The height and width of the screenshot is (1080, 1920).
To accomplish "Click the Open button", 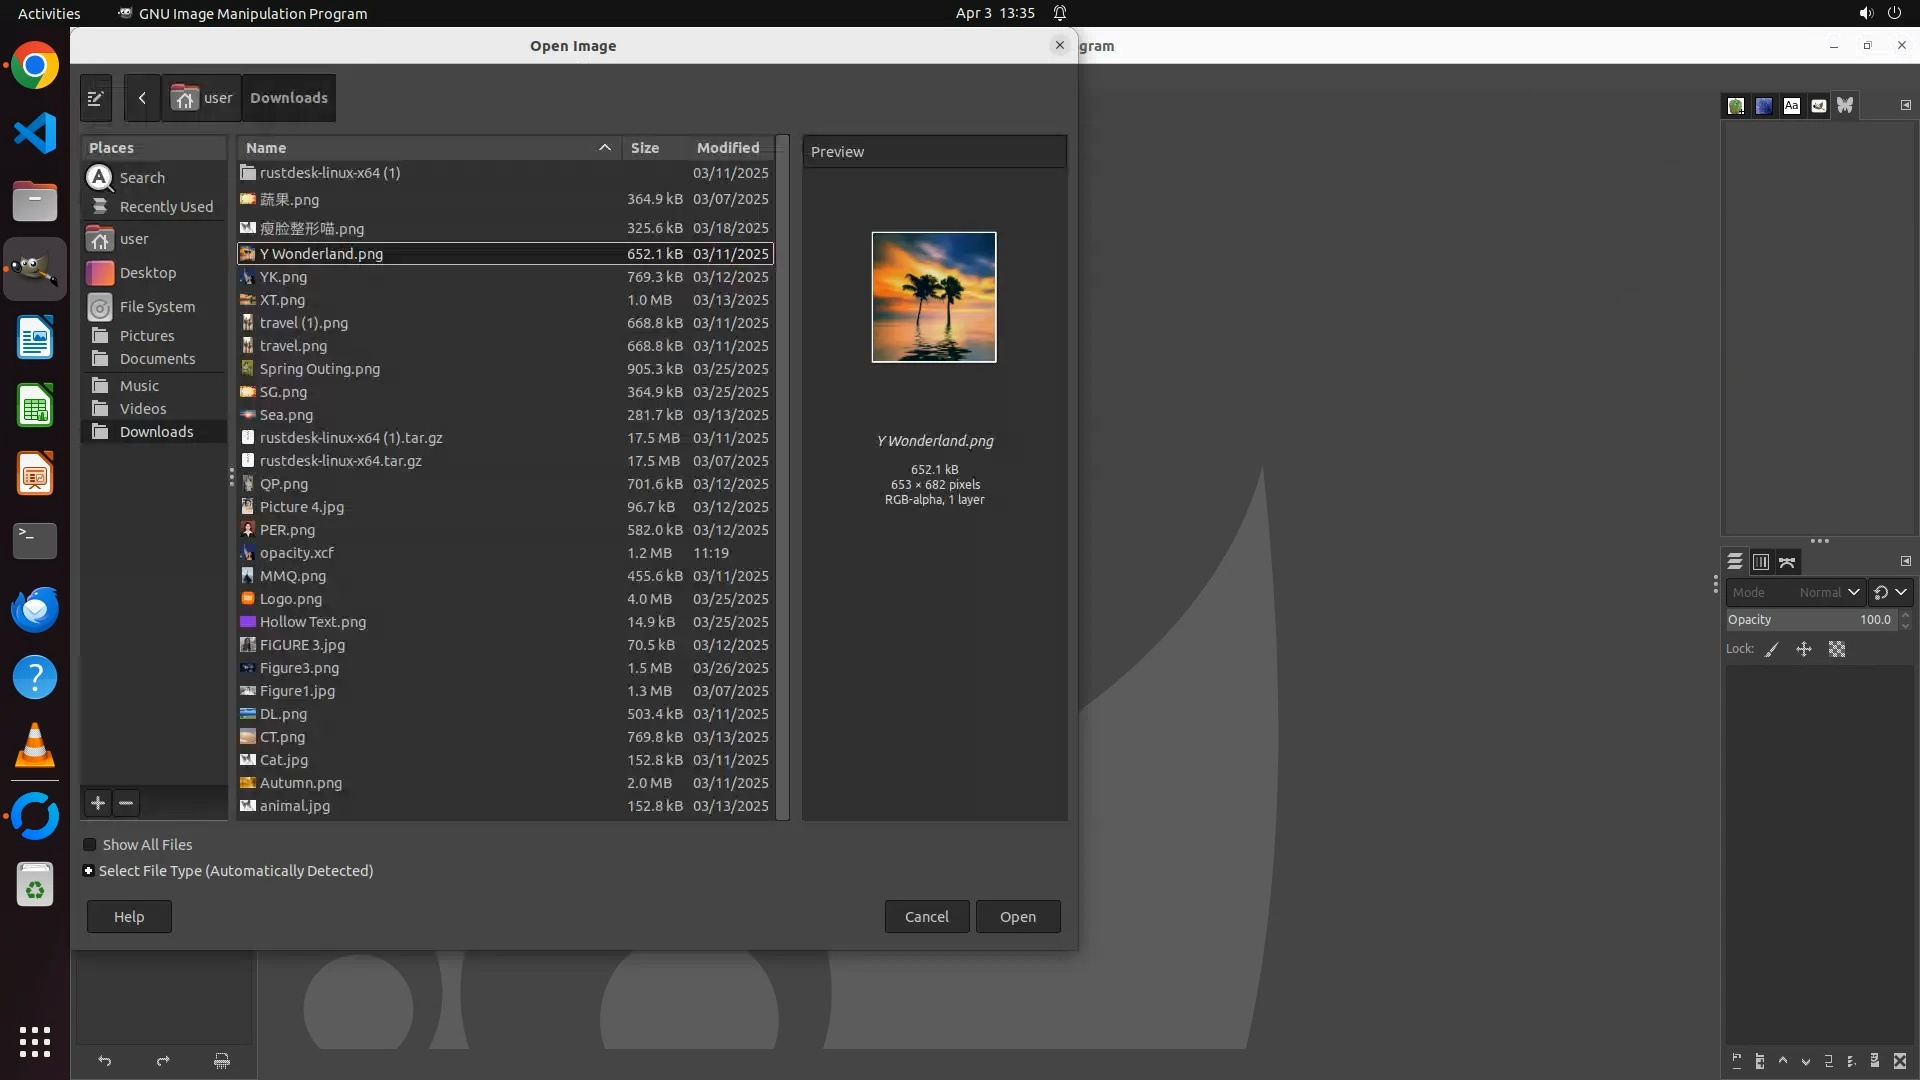I will click(1017, 917).
